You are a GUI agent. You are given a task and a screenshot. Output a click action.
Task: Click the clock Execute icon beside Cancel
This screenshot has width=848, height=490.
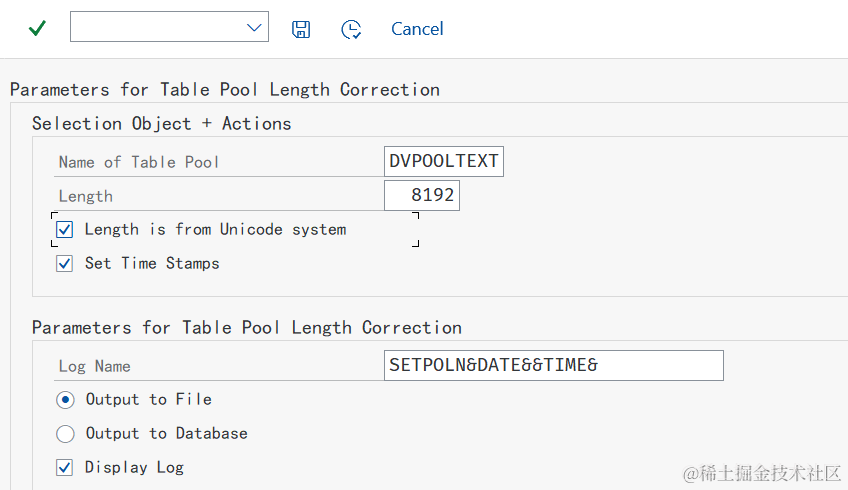tap(351, 29)
